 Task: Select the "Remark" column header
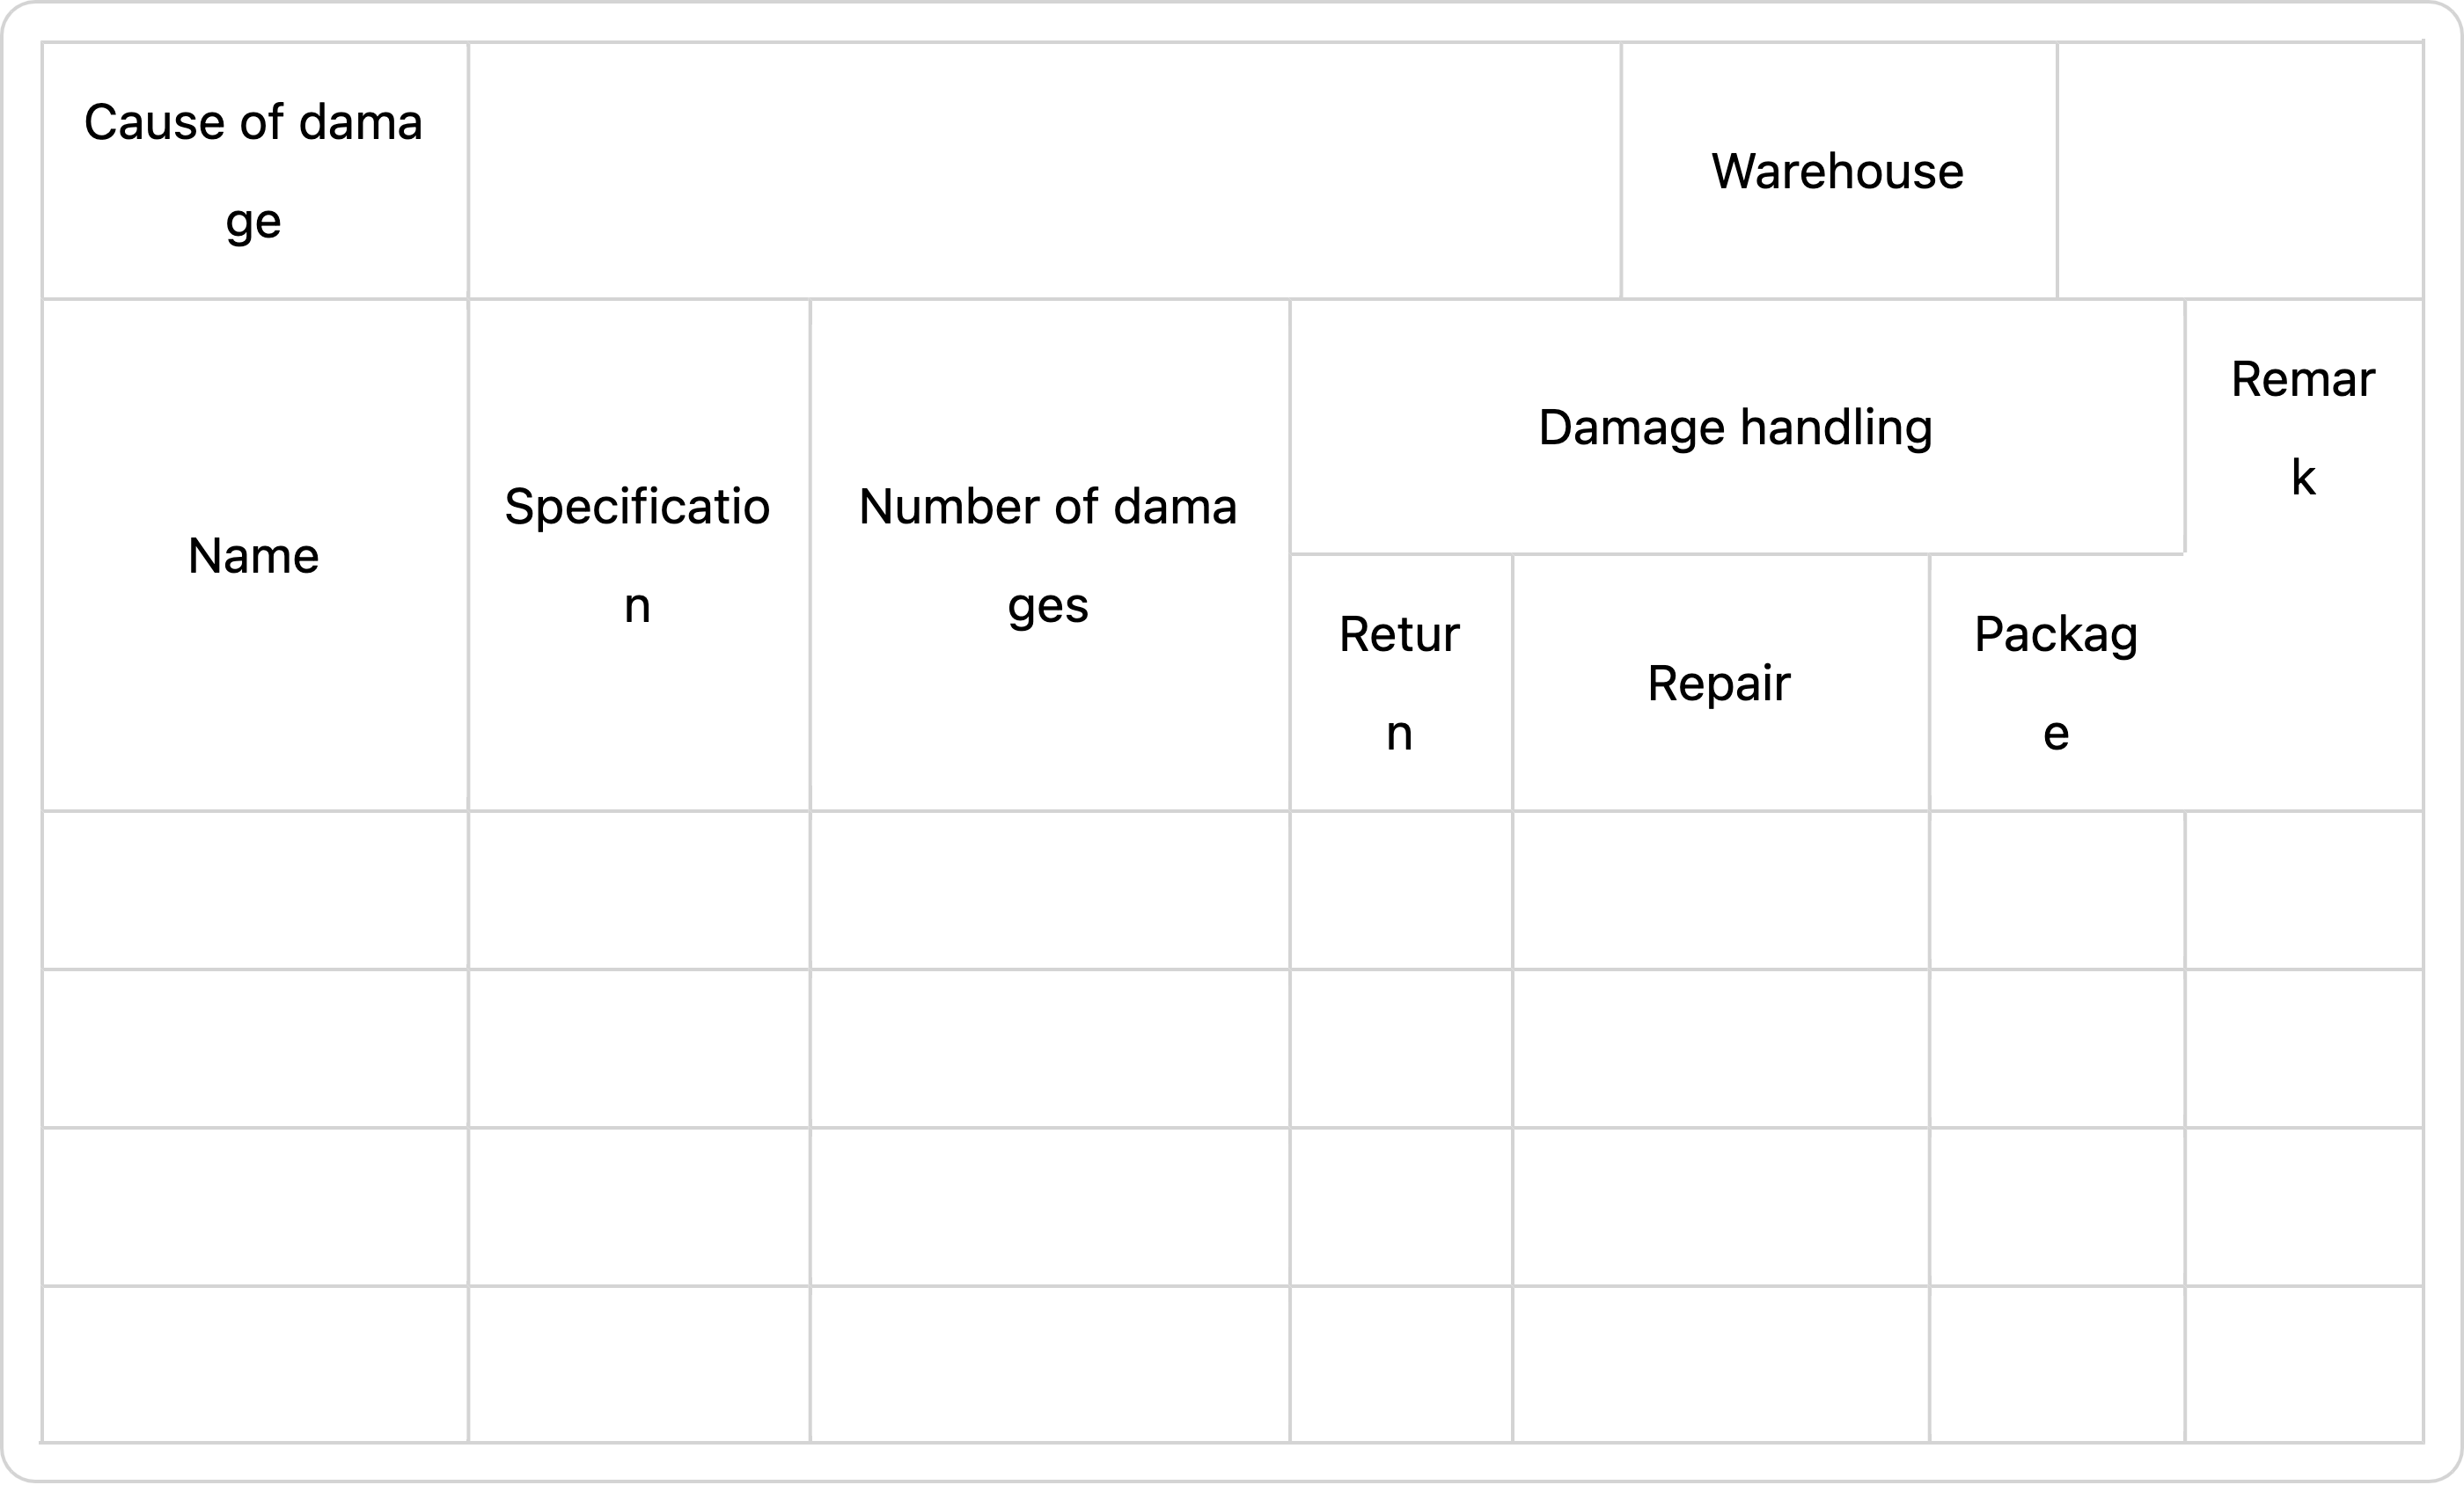pyautogui.click(x=2303, y=427)
